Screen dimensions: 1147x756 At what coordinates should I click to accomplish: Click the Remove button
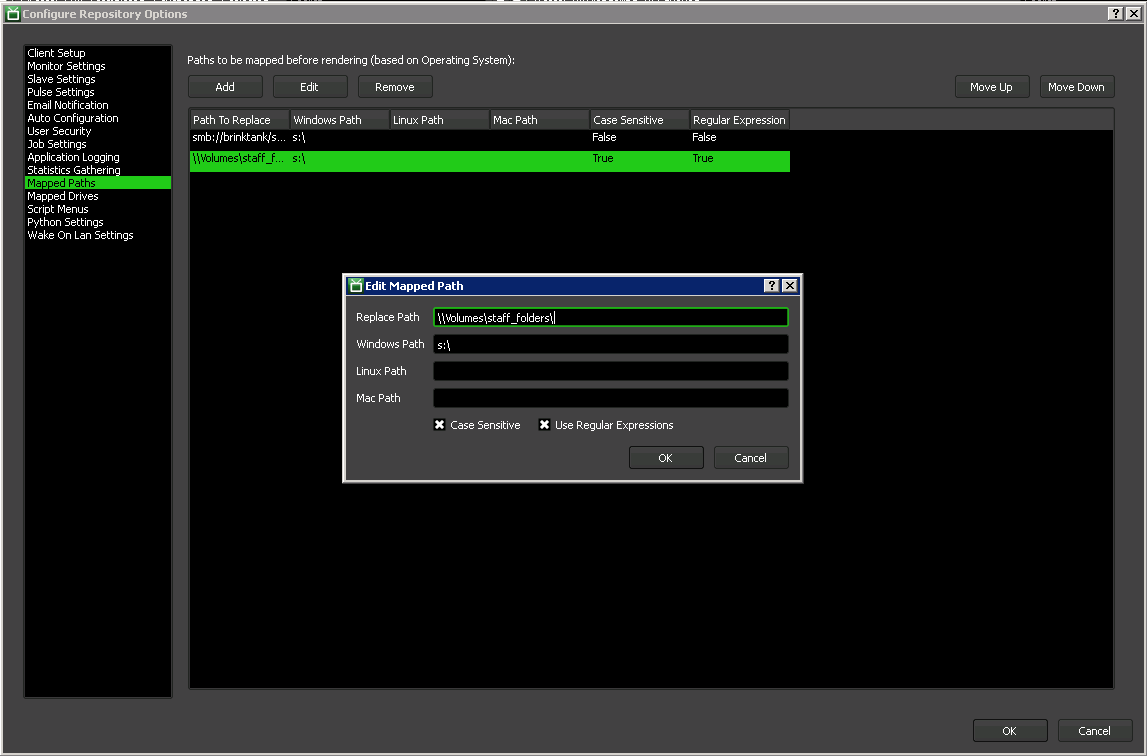tap(394, 87)
